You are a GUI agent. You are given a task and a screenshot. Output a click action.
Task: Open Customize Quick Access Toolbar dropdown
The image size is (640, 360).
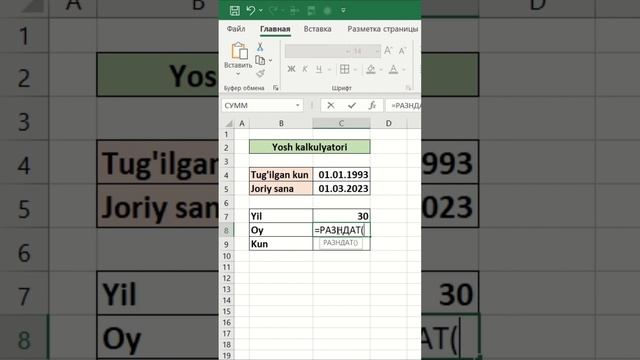(344, 11)
